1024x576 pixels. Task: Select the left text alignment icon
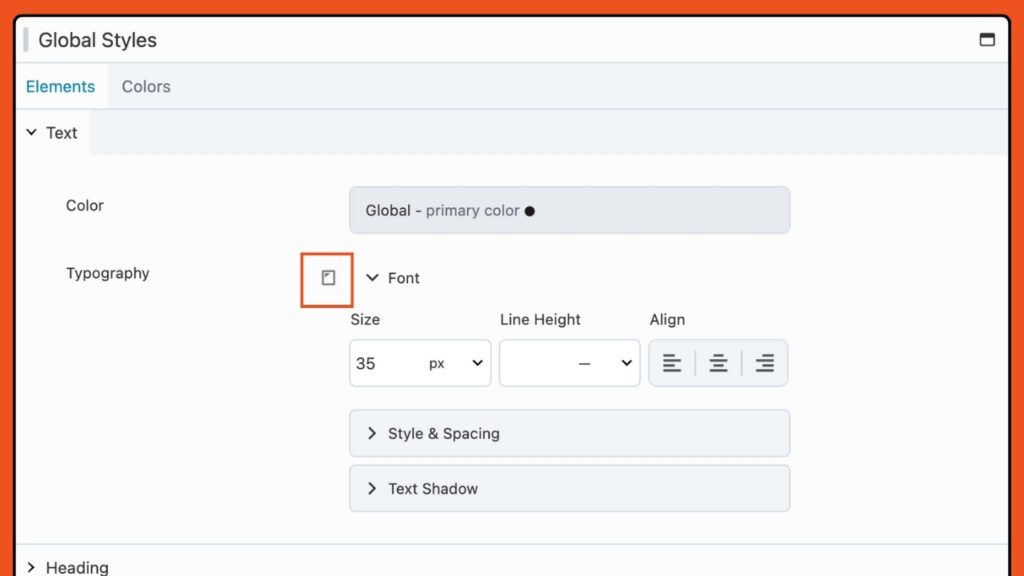coord(671,363)
